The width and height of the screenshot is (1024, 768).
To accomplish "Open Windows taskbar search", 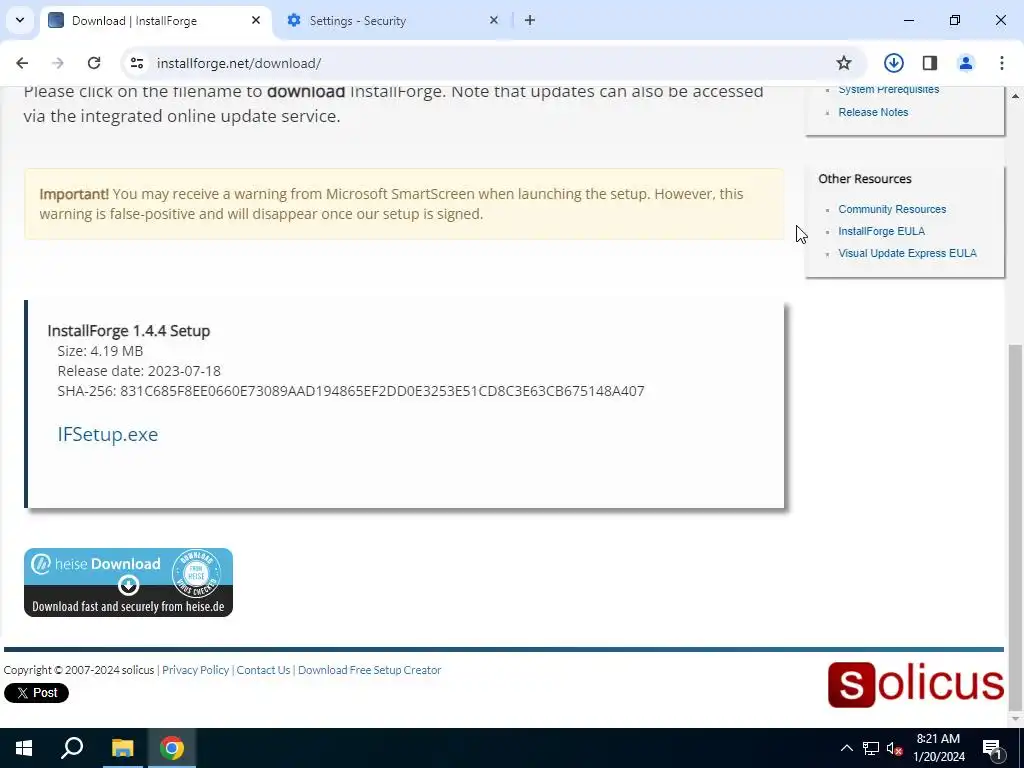I will 72,748.
